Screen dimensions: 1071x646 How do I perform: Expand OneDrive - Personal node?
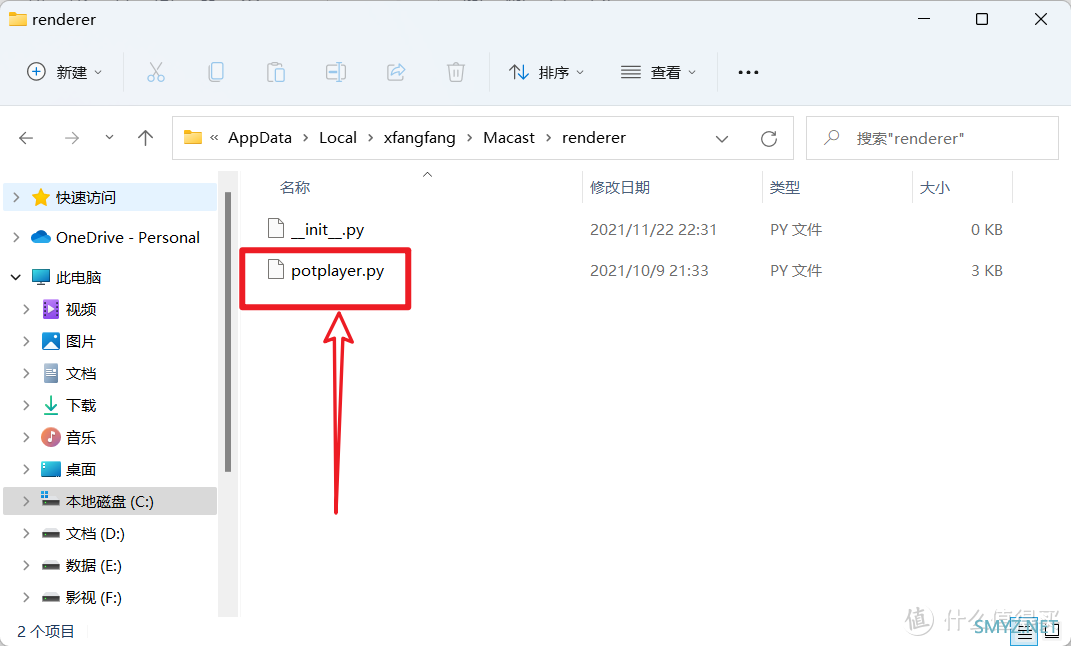coord(16,237)
